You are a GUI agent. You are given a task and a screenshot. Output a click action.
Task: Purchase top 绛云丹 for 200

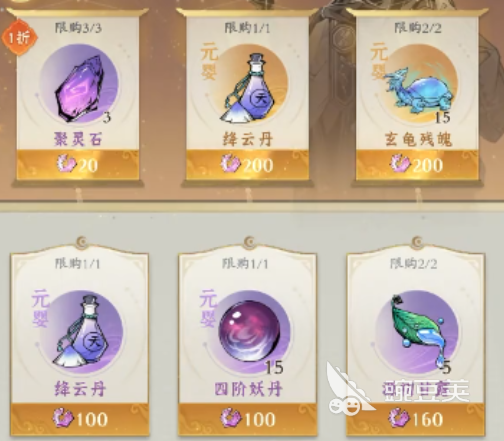click(247, 165)
